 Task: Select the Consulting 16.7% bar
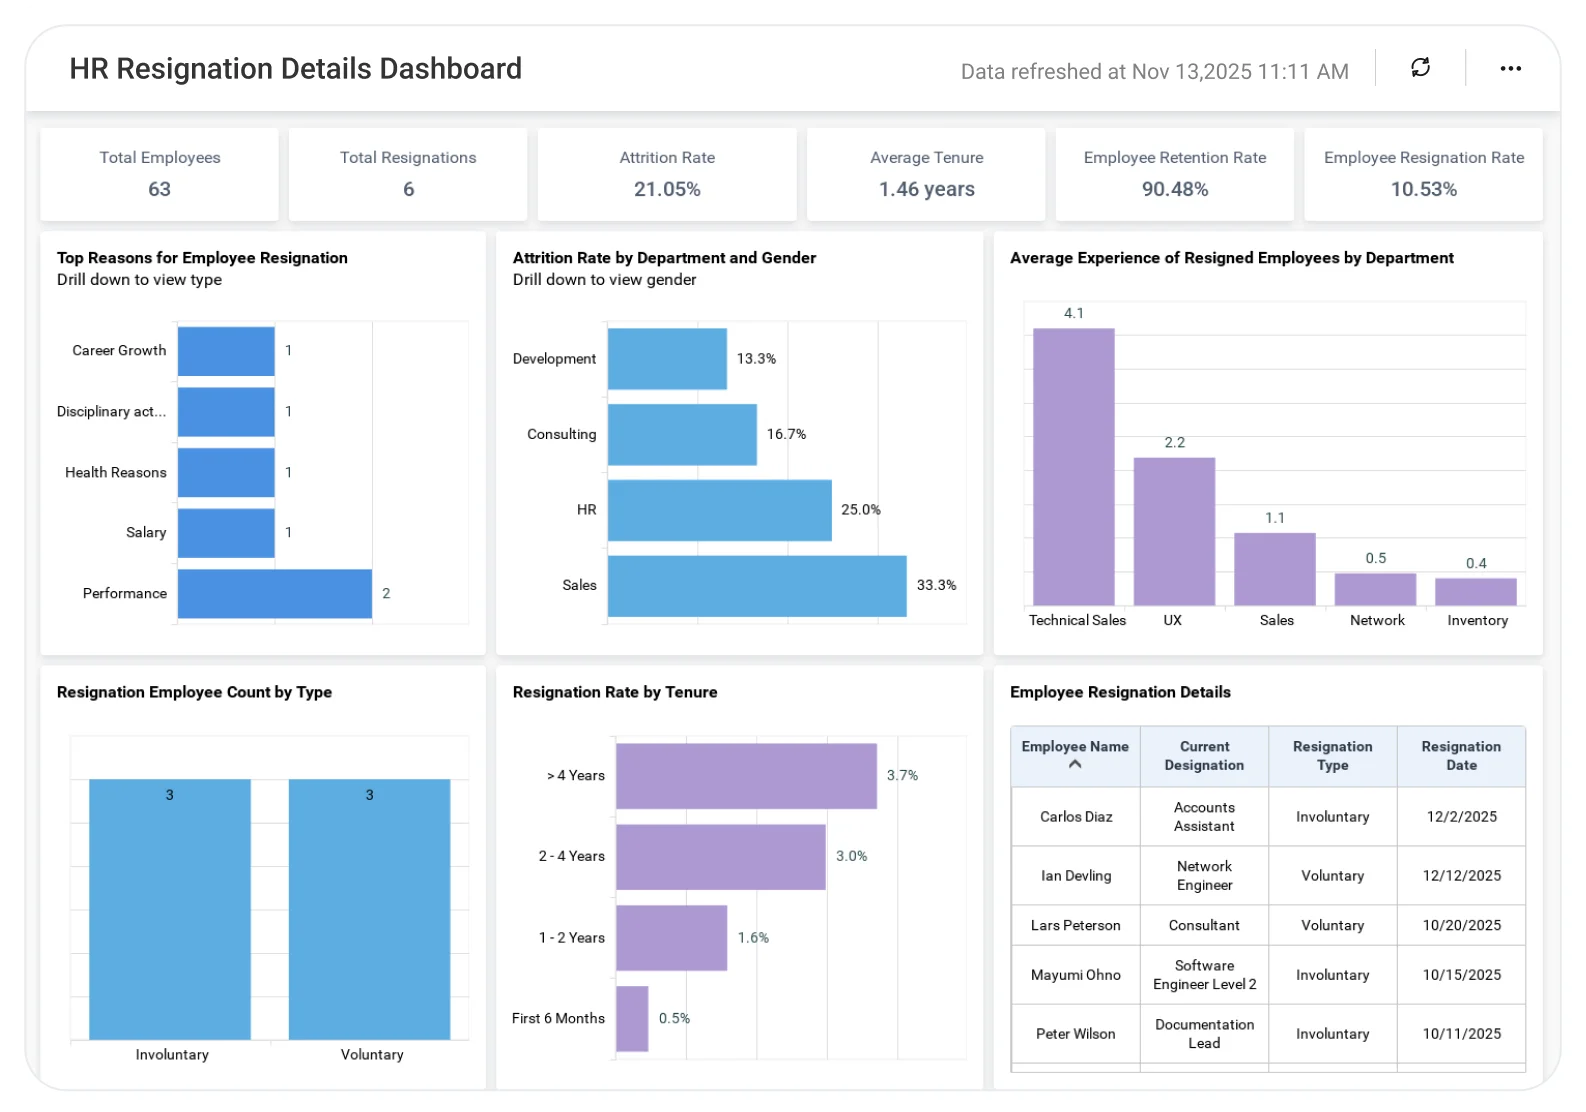682,435
